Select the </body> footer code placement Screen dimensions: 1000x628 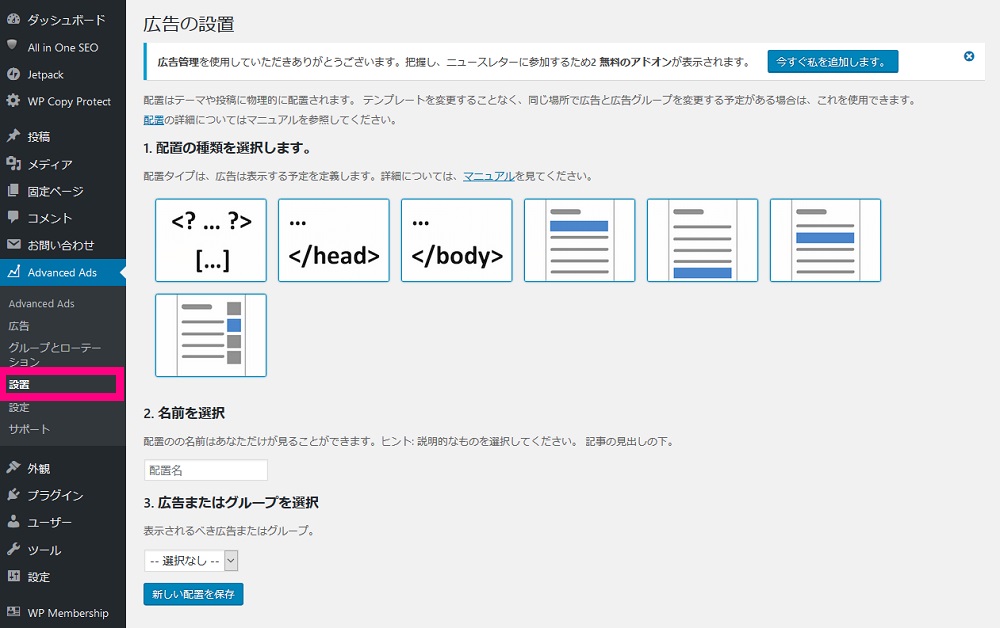[457, 240]
